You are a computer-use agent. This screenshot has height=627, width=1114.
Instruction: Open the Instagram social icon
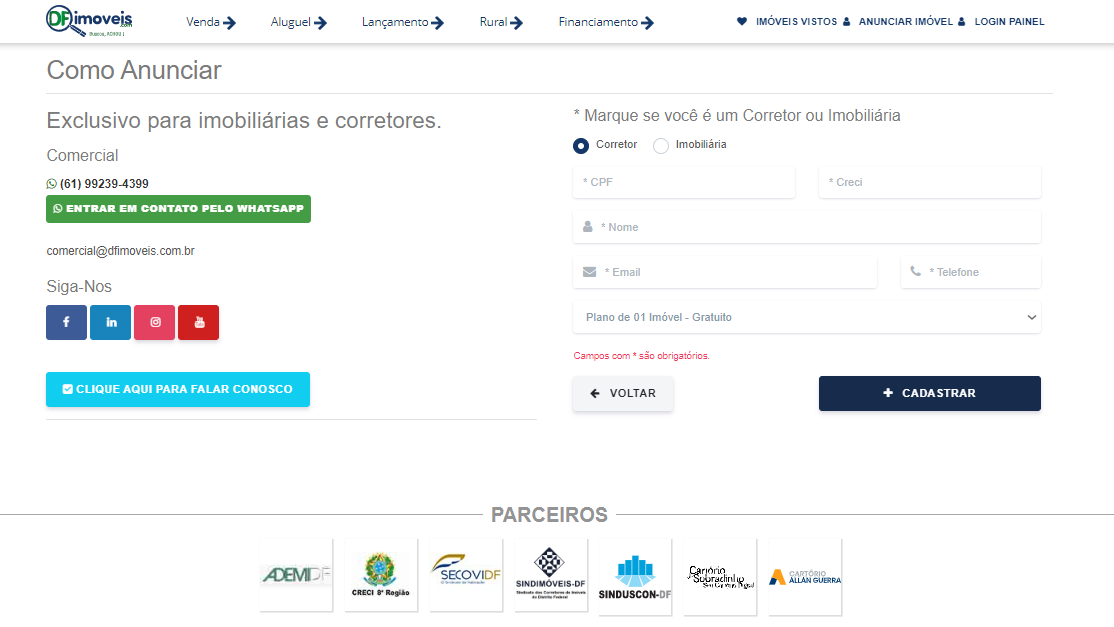point(155,322)
